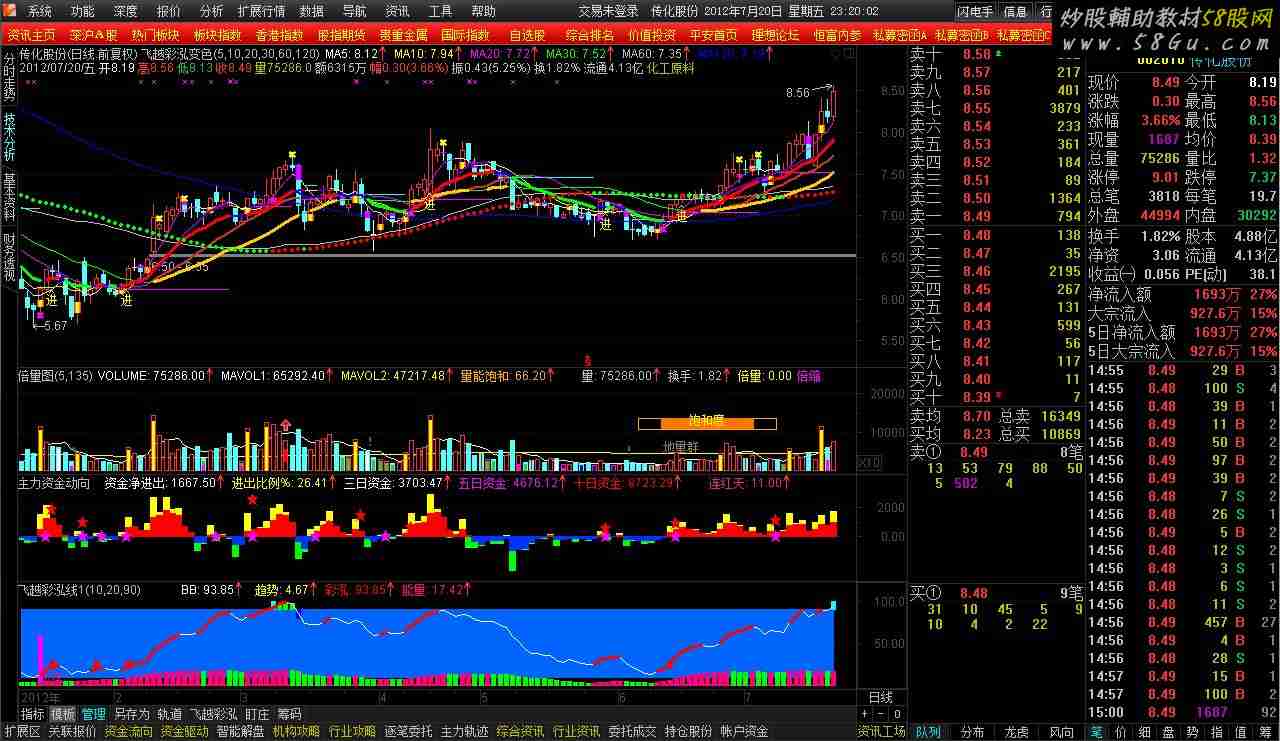Switch to the 队列 order-queue tab
Image resolution: width=1280 pixels, height=741 pixels.
(927, 732)
